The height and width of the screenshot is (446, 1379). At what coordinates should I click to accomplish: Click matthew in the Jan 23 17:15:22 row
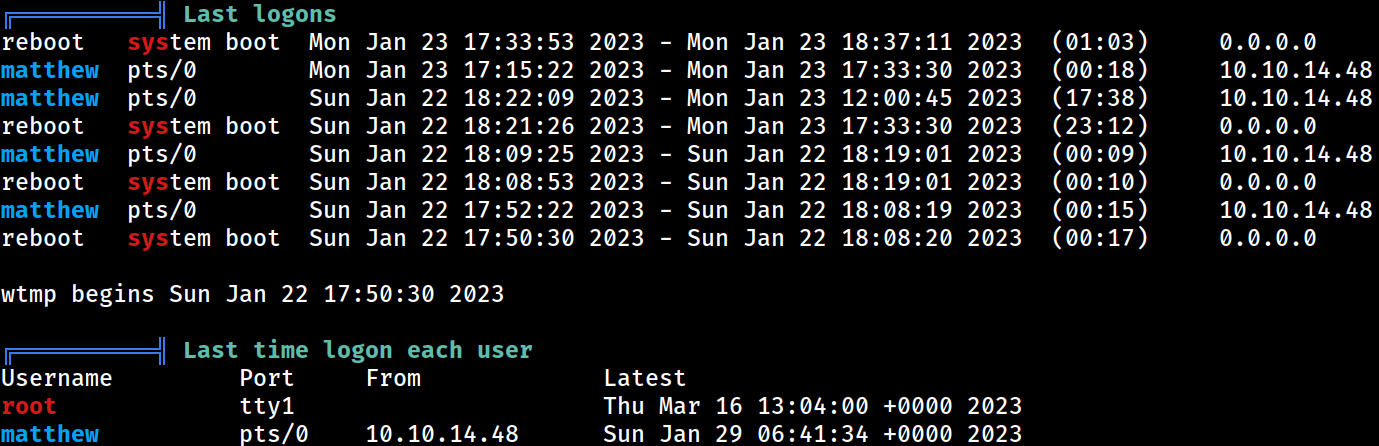click(x=50, y=70)
